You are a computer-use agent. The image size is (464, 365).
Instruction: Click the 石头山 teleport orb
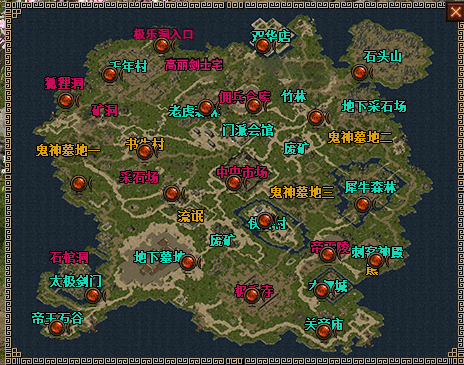360,72
